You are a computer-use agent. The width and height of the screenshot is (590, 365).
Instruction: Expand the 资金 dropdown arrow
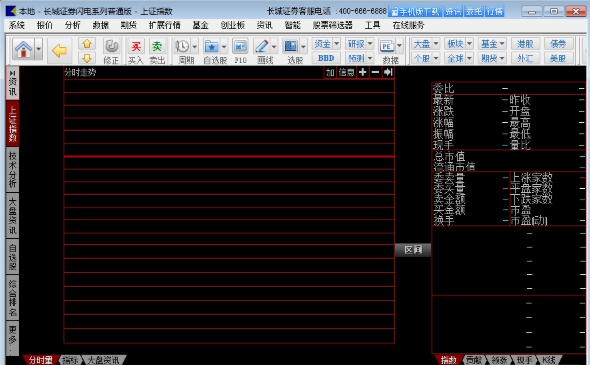coord(336,44)
